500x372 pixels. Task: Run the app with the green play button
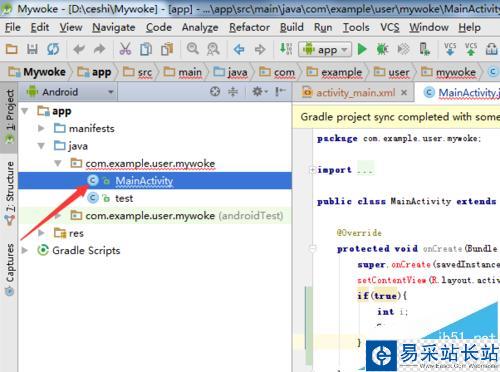coord(362,49)
